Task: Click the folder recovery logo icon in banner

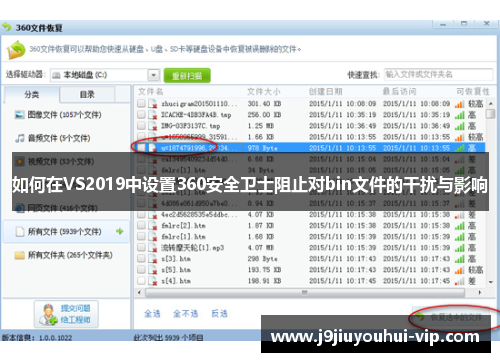Action: pos(16,50)
